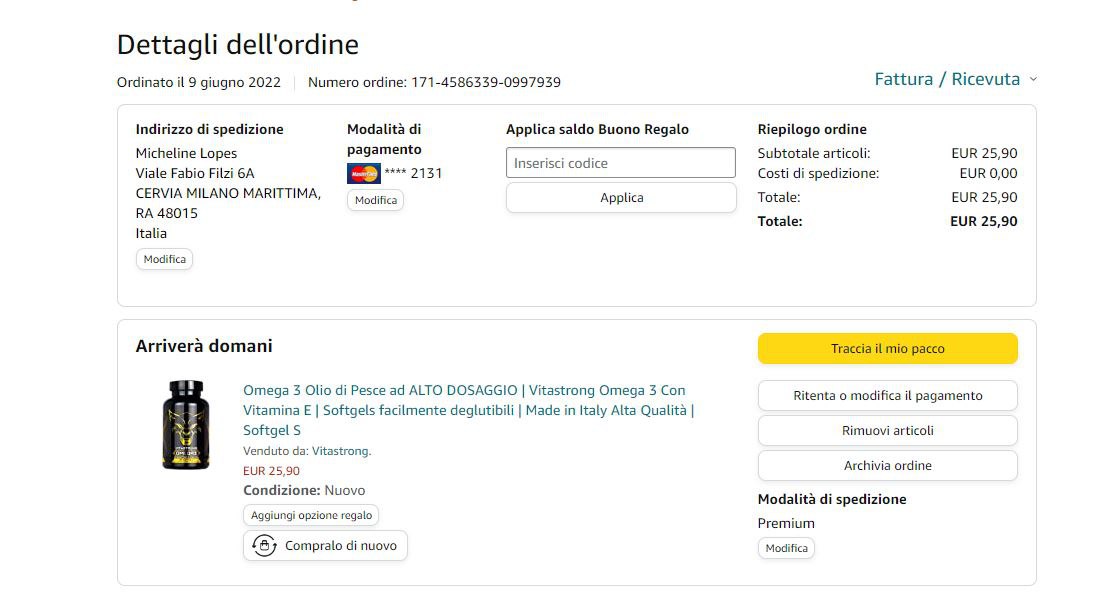Focus the Inserisci codice gift card field
This screenshot has width=1108, height=605.
click(x=621, y=163)
